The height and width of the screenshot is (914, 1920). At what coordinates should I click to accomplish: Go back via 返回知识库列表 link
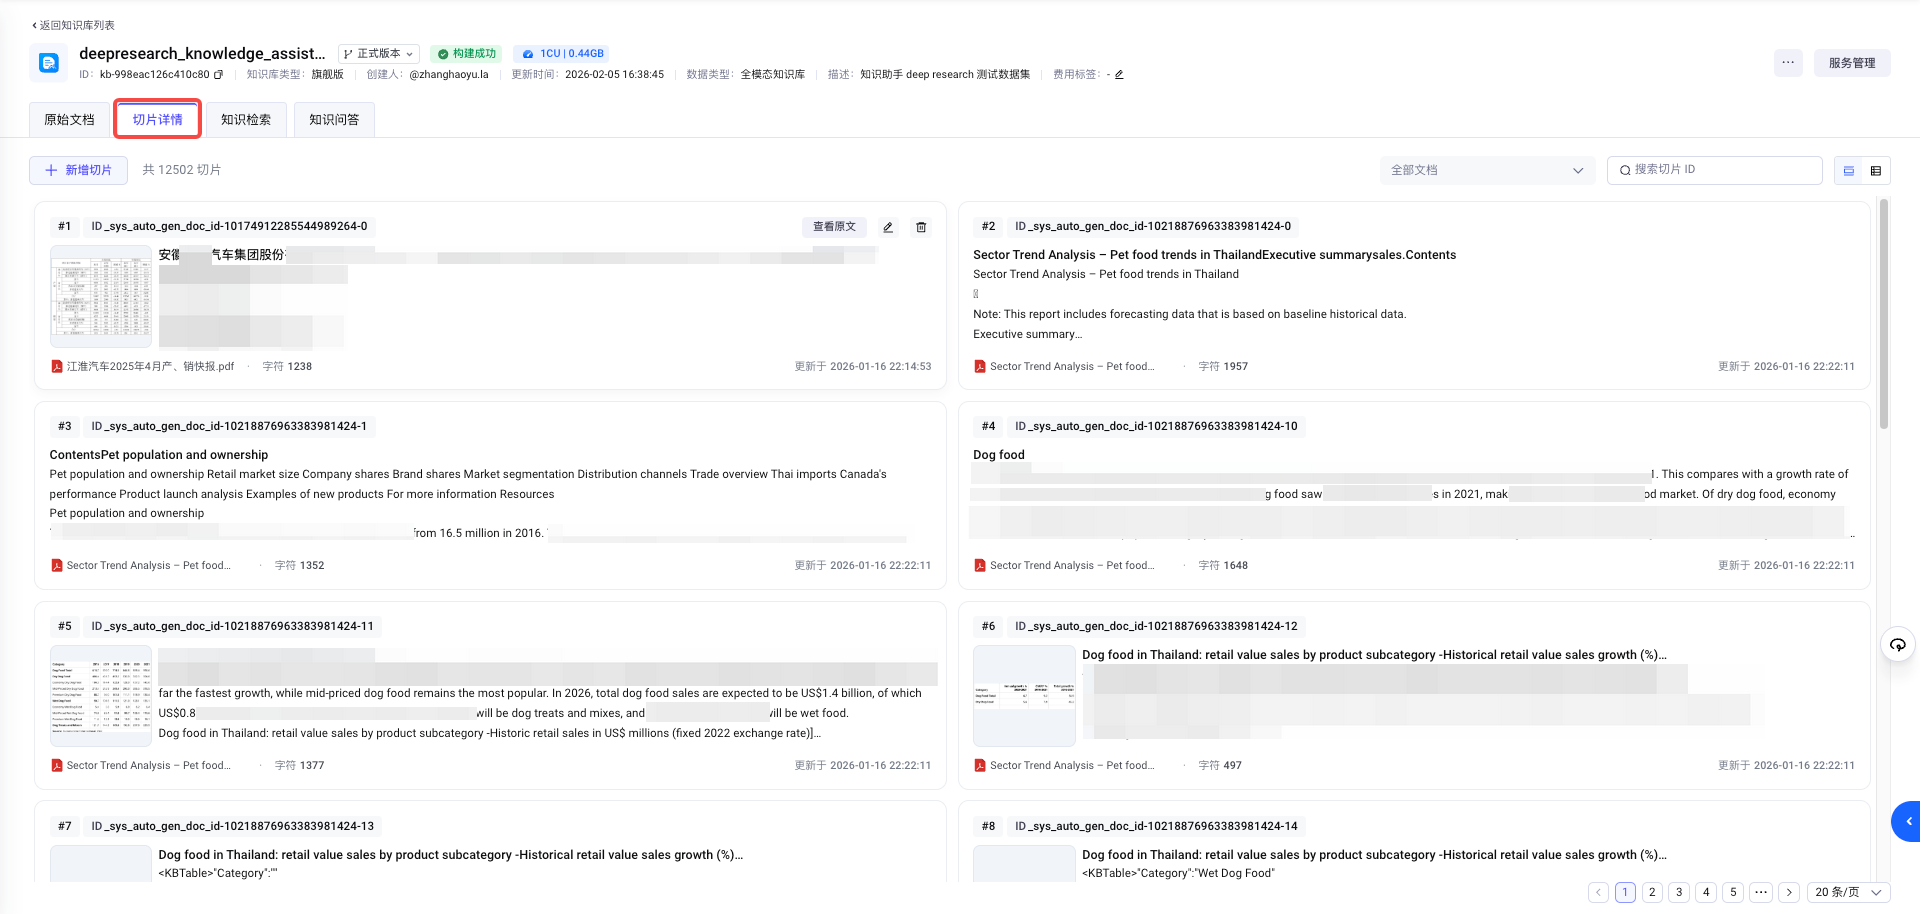coord(73,25)
